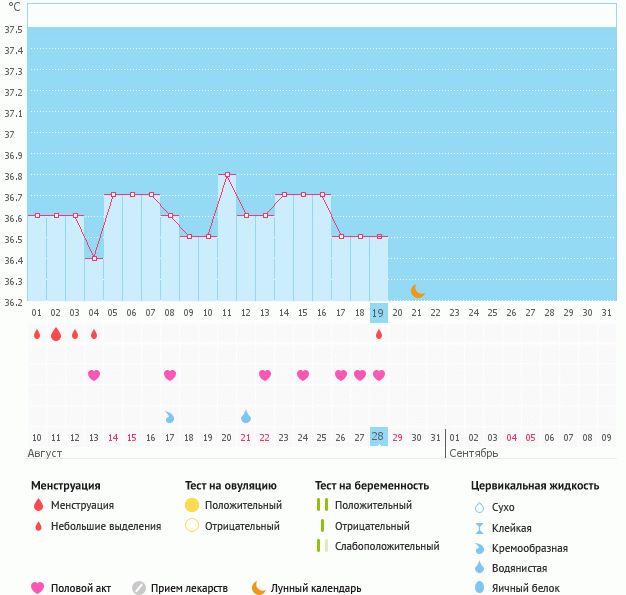Click the 'Слабоположительный' legend label
Viewport: 626px width, 595px height.
click(x=386, y=546)
